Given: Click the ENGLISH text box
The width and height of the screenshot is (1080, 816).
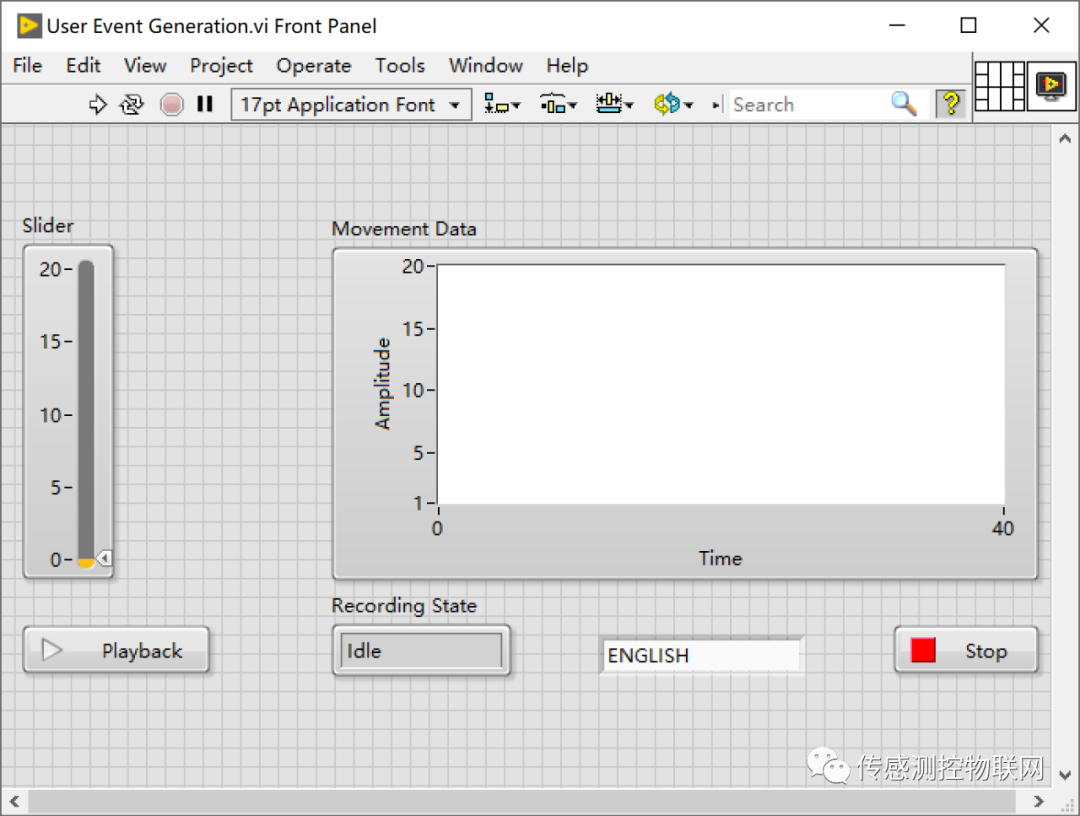Looking at the screenshot, I should 701,655.
